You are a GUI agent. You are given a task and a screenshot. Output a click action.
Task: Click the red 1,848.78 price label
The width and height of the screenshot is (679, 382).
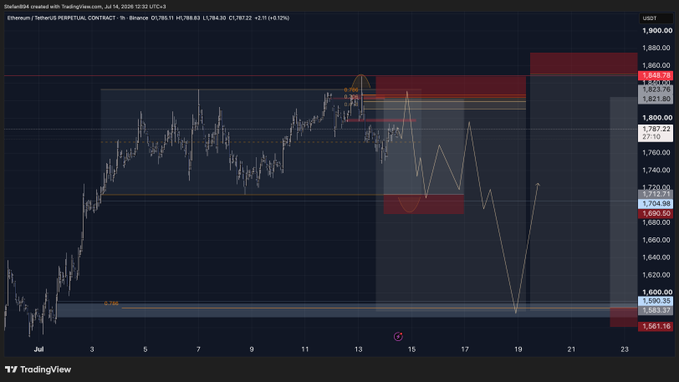[656, 75]
